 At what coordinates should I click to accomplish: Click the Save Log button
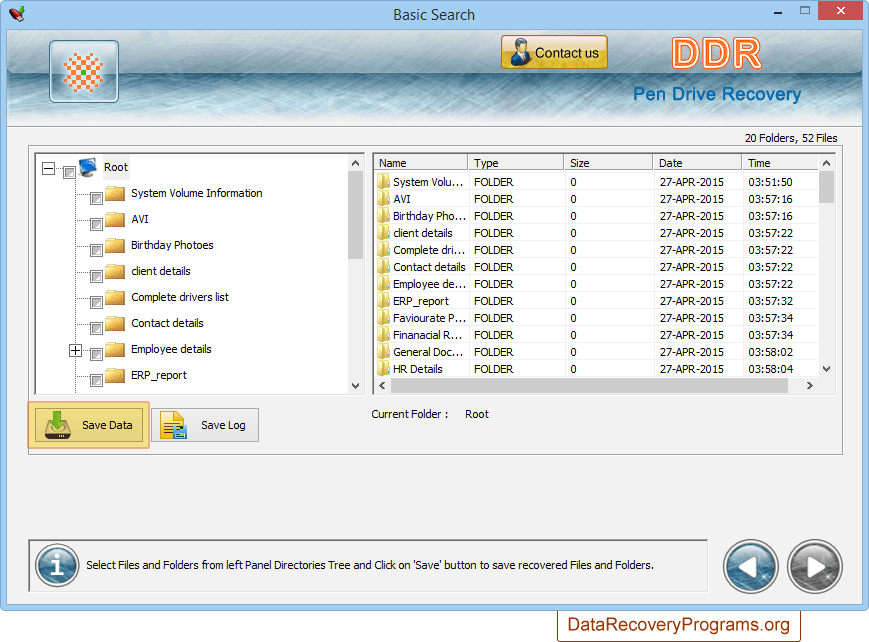(205, 425)
